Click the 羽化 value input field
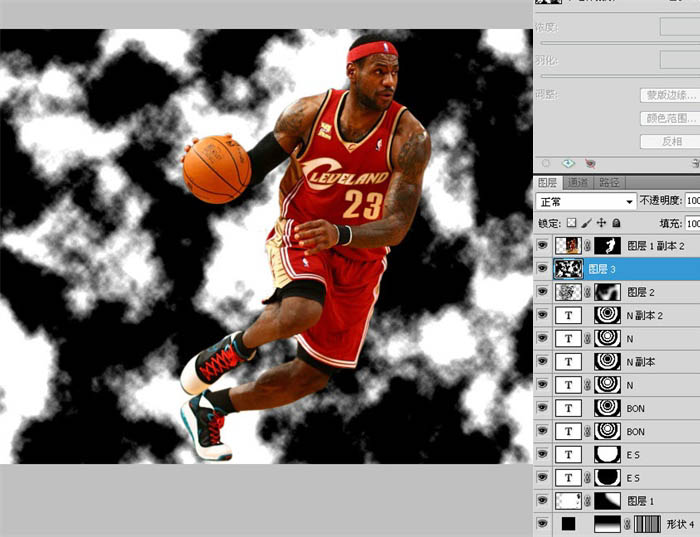This screenshot has height=537, width=700. [680, 60]
